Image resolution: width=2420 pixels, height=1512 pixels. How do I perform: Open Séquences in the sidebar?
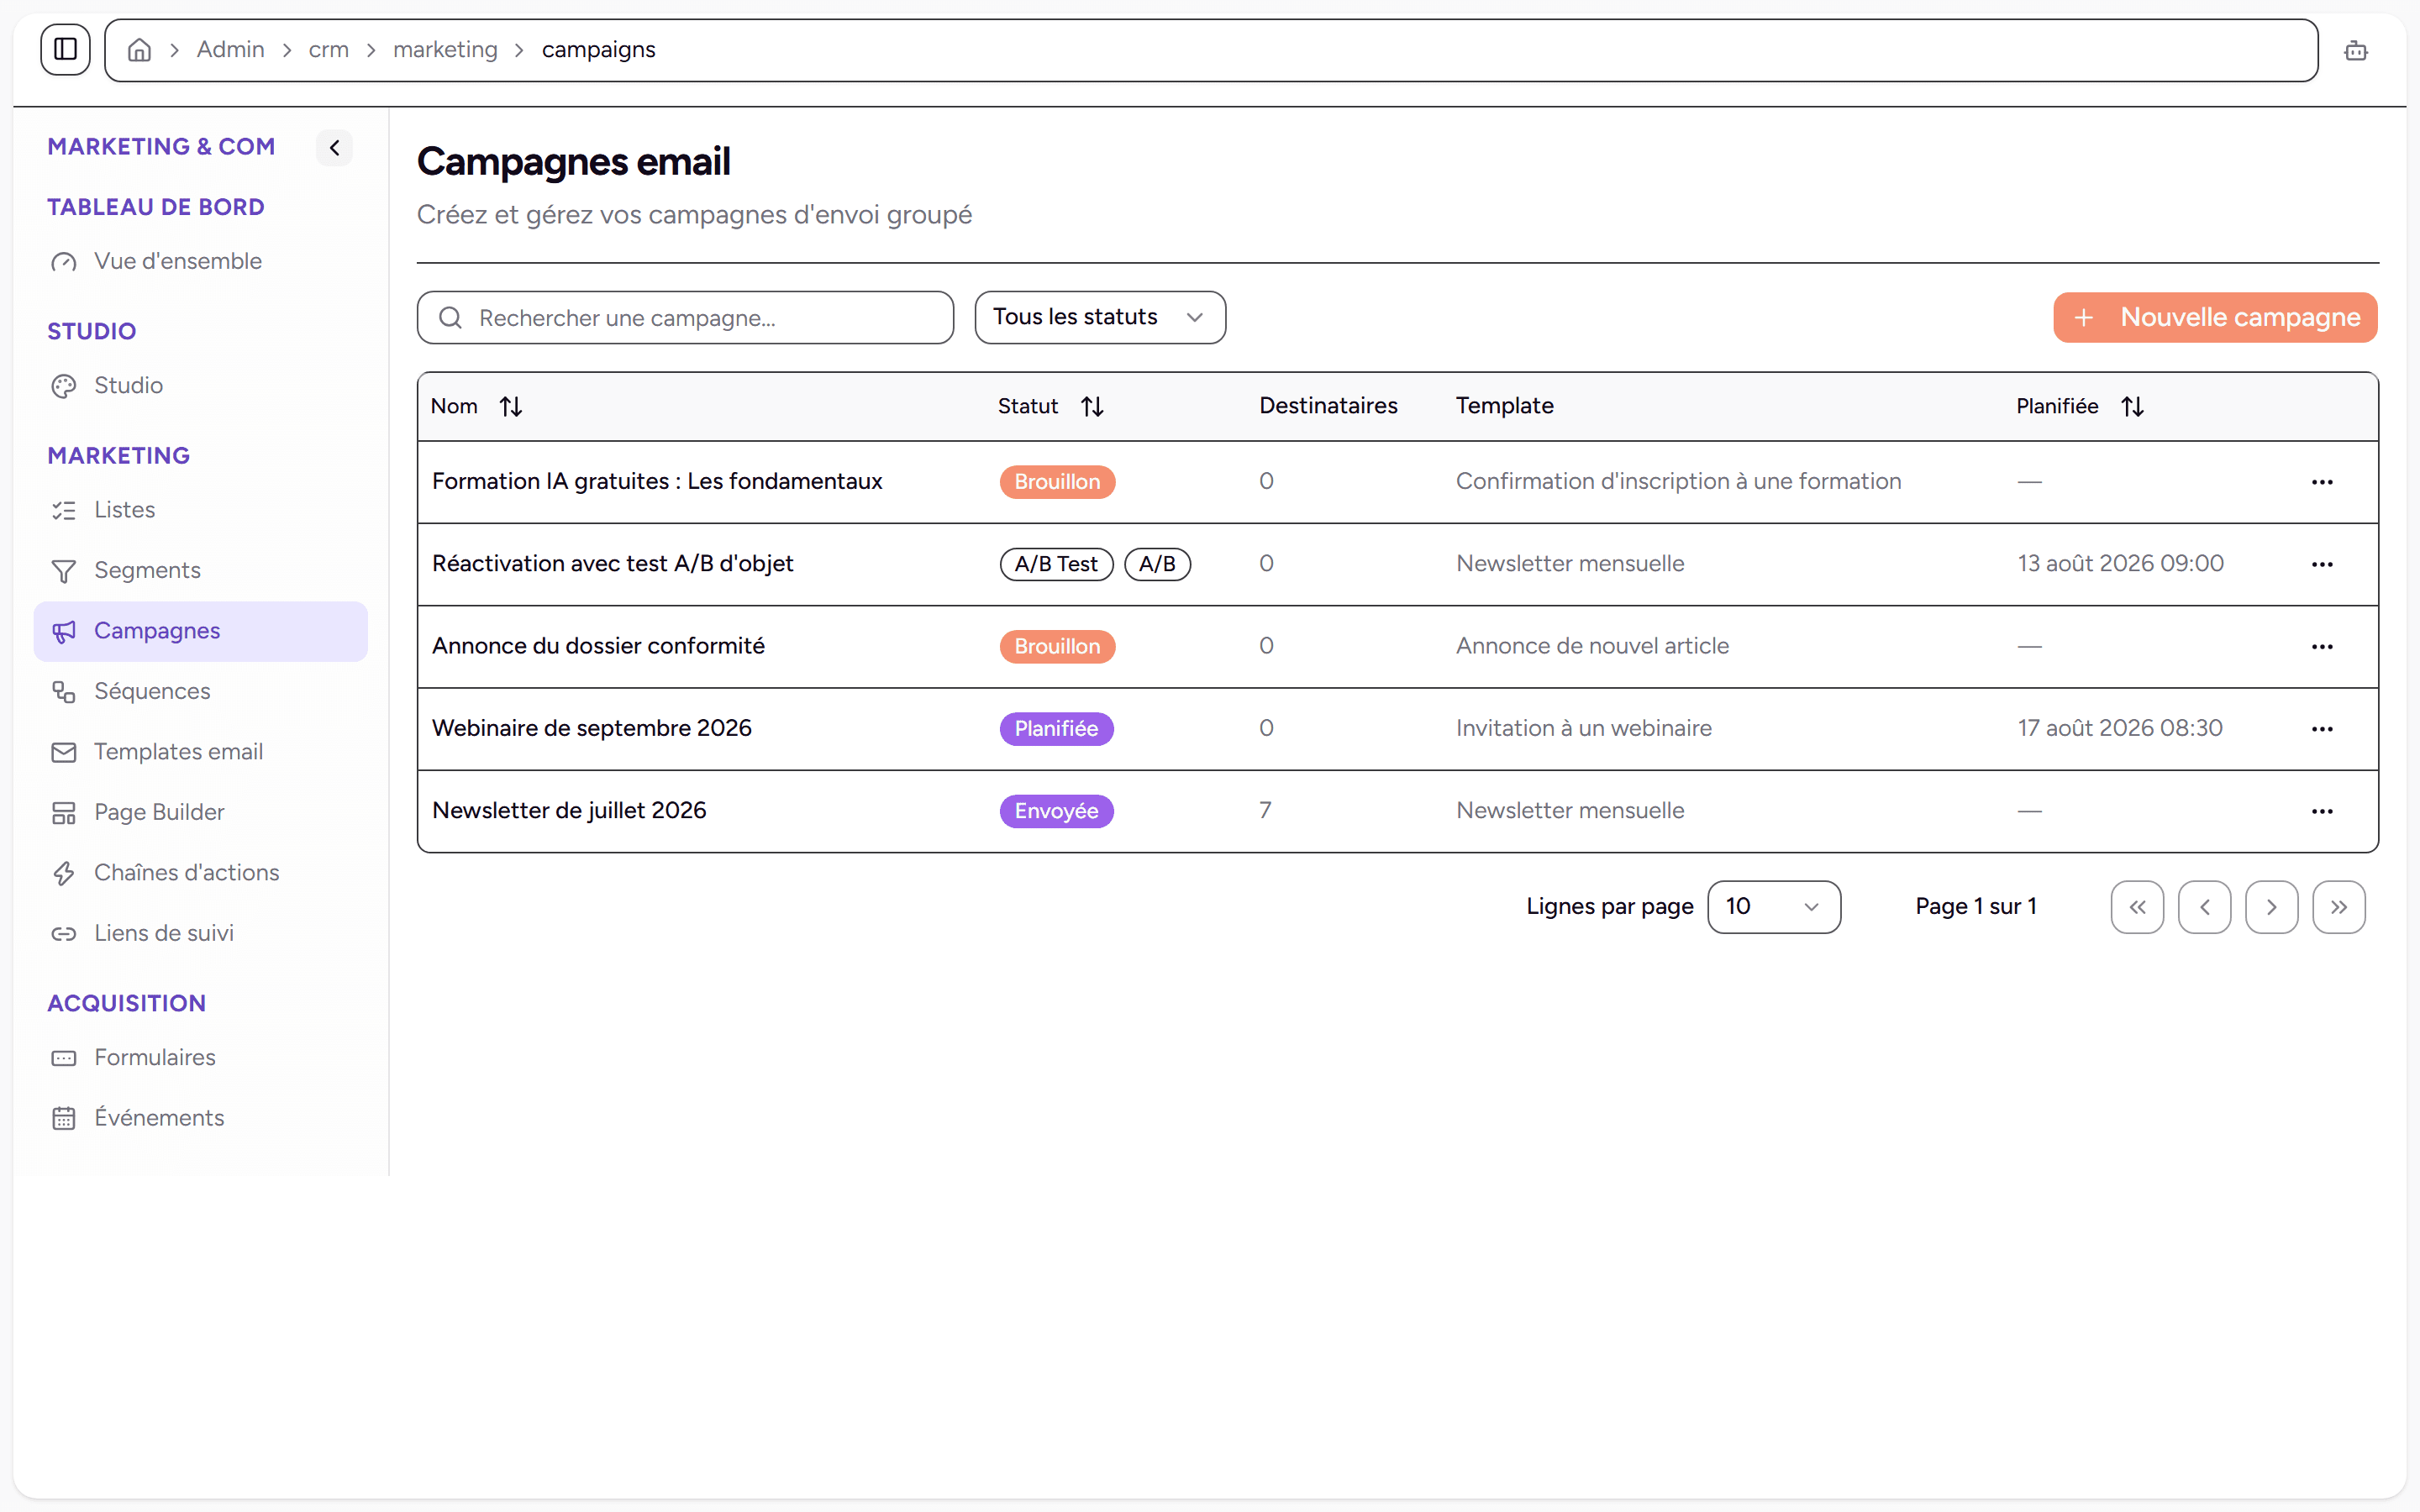(200, 691)
